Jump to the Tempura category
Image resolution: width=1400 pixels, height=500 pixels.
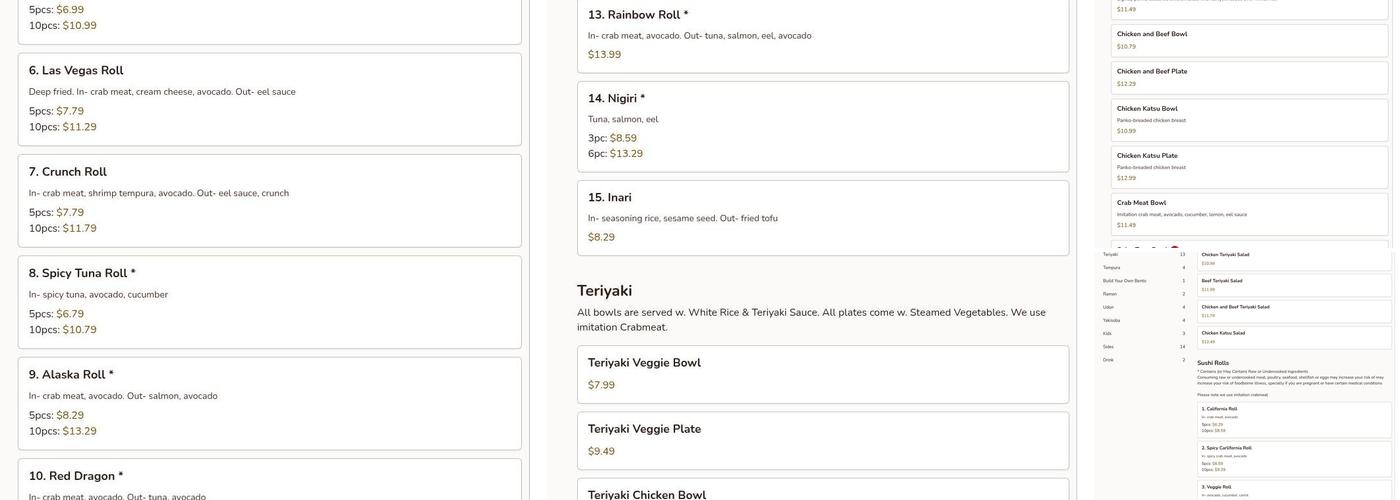[x=1113, y=267]
